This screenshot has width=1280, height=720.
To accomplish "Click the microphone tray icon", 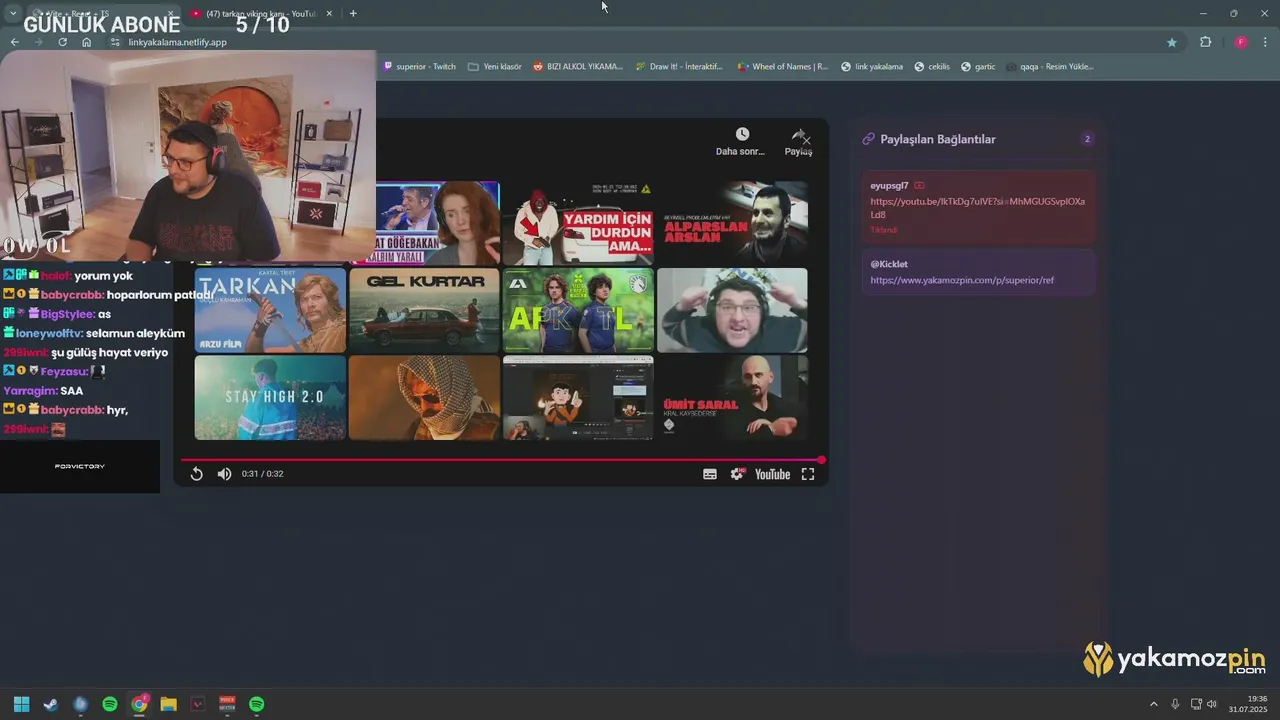I will pos(1175,704).
